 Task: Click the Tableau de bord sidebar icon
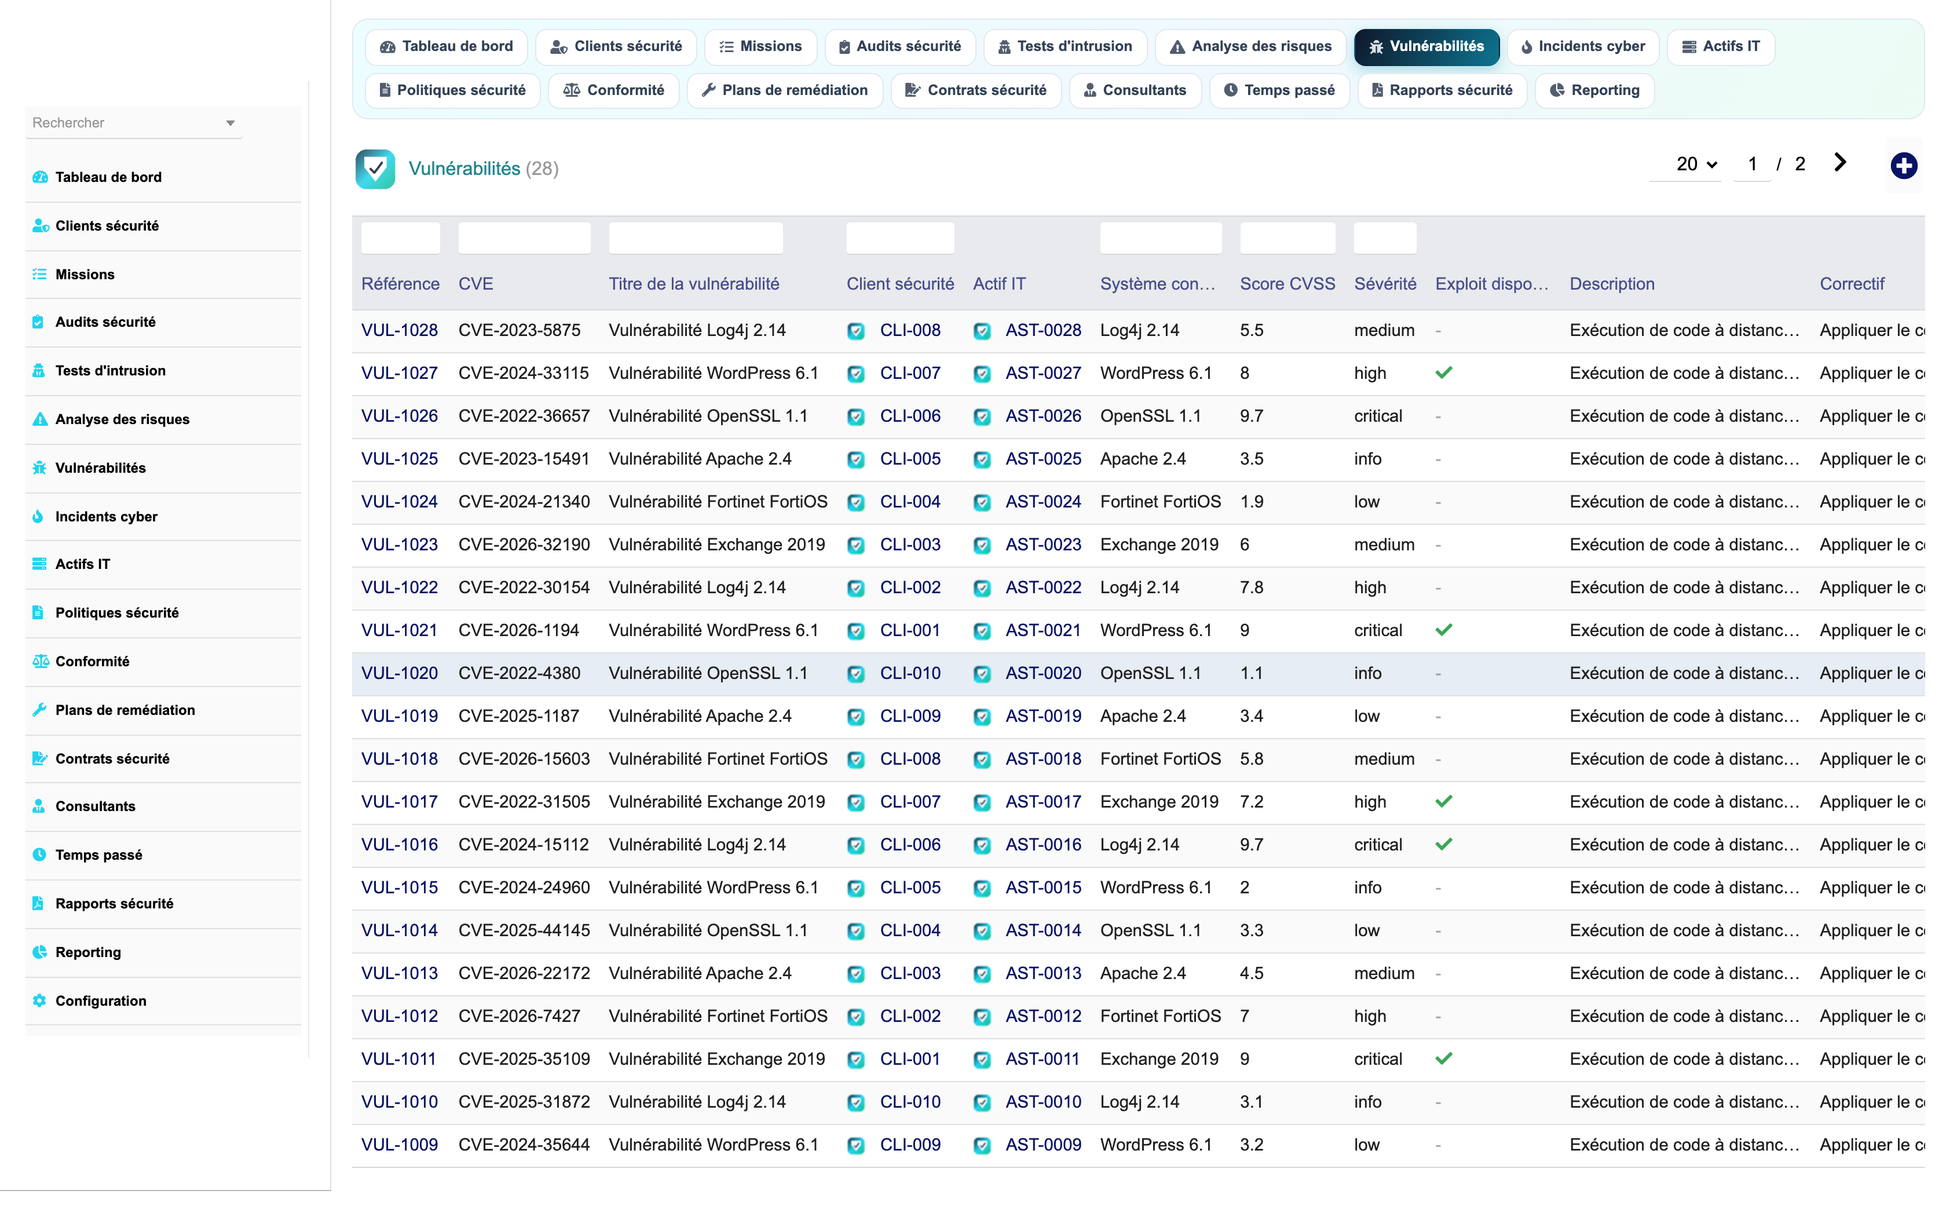click(40, 177)
